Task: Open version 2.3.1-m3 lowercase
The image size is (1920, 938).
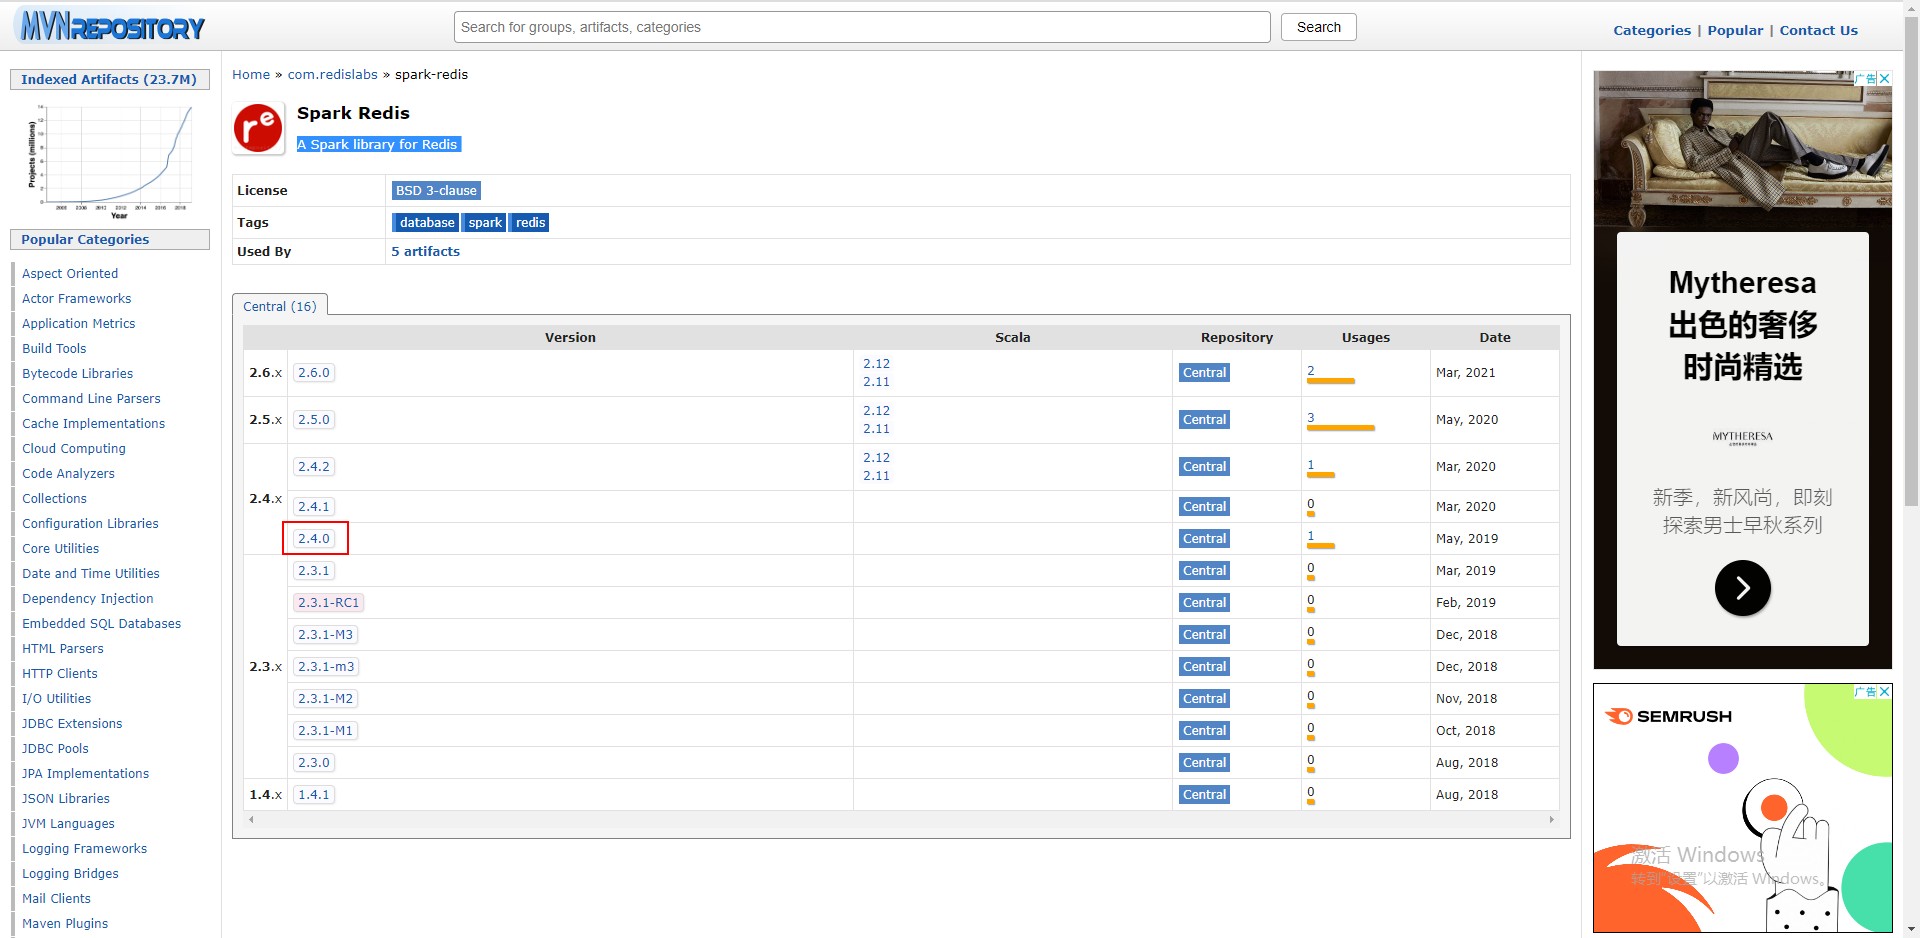Action: pyautogui.click(x=326, y=666)
